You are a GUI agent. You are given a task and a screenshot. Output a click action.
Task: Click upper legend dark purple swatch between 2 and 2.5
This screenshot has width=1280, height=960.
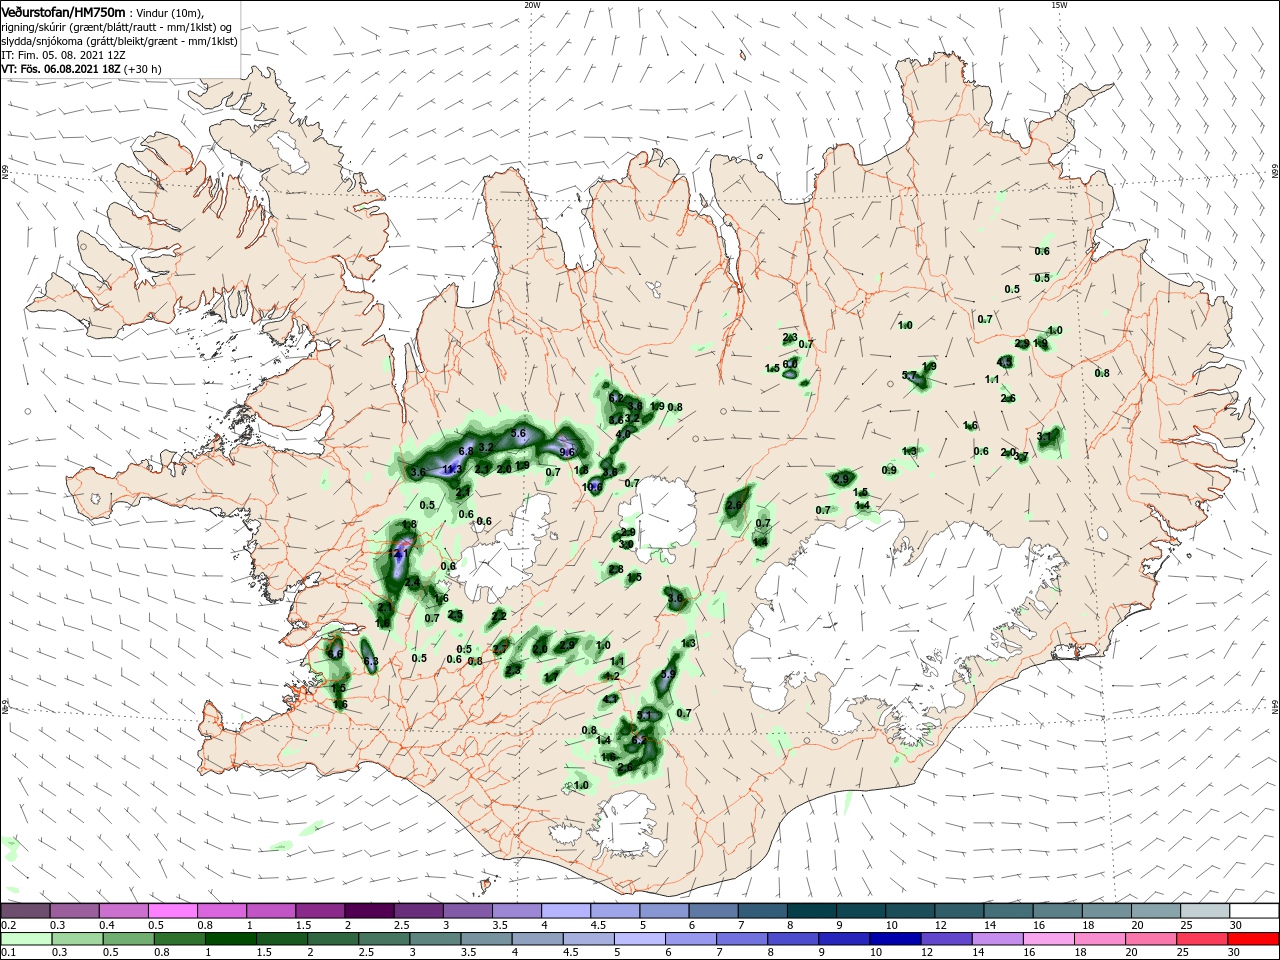point(370,911)
